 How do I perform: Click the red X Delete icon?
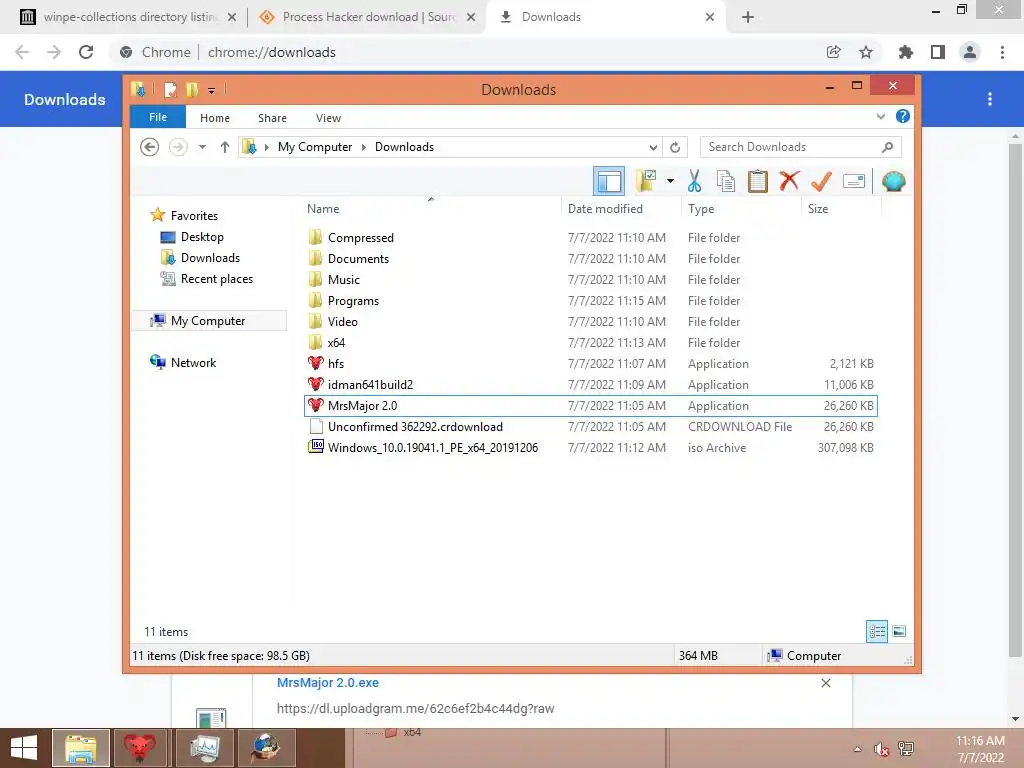pyautogui.click(x=789, y=181)
